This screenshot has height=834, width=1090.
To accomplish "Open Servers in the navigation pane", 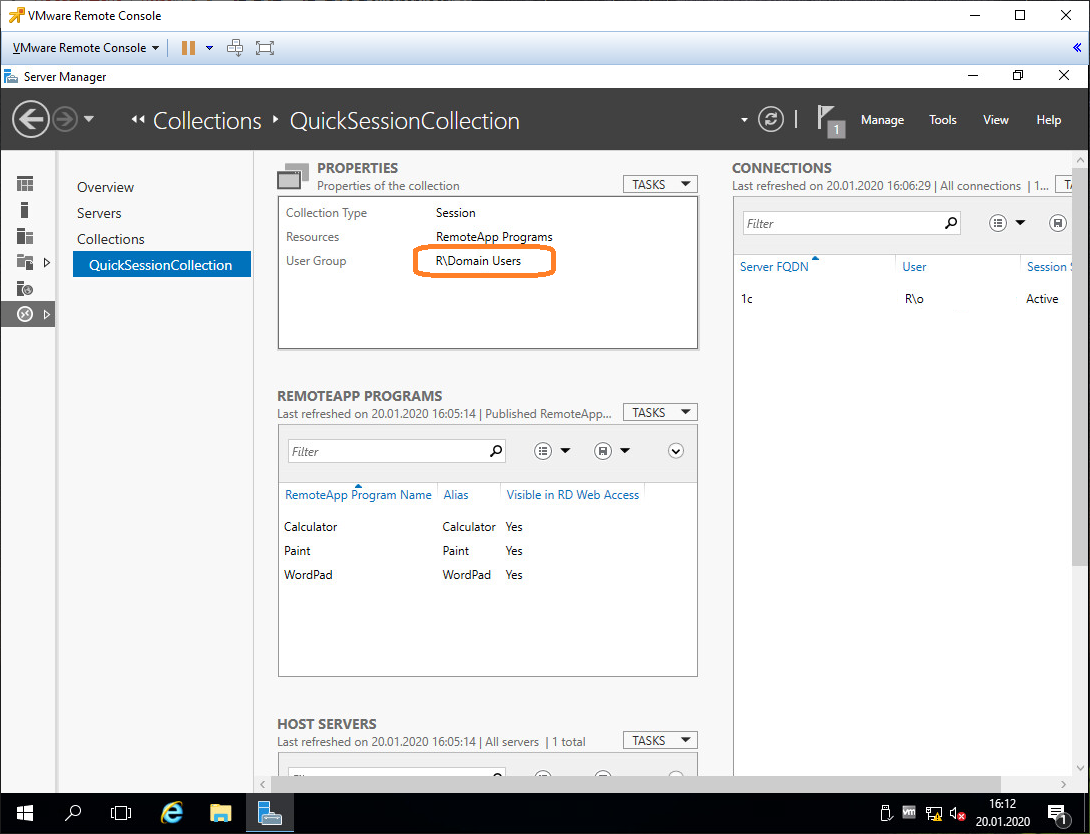I will [x=99, y=213].
